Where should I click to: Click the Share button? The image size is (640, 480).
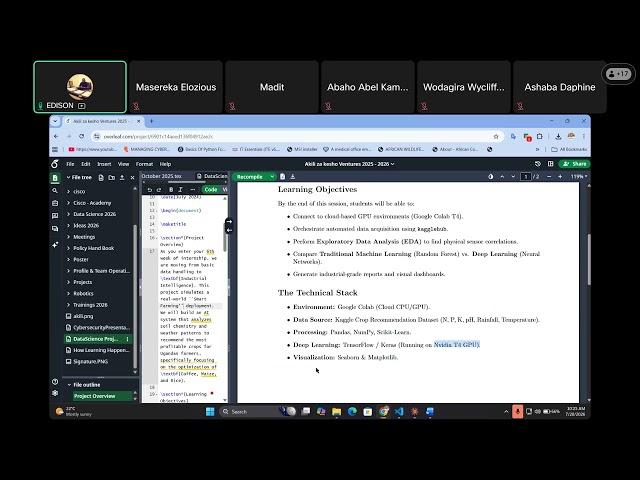575,164
